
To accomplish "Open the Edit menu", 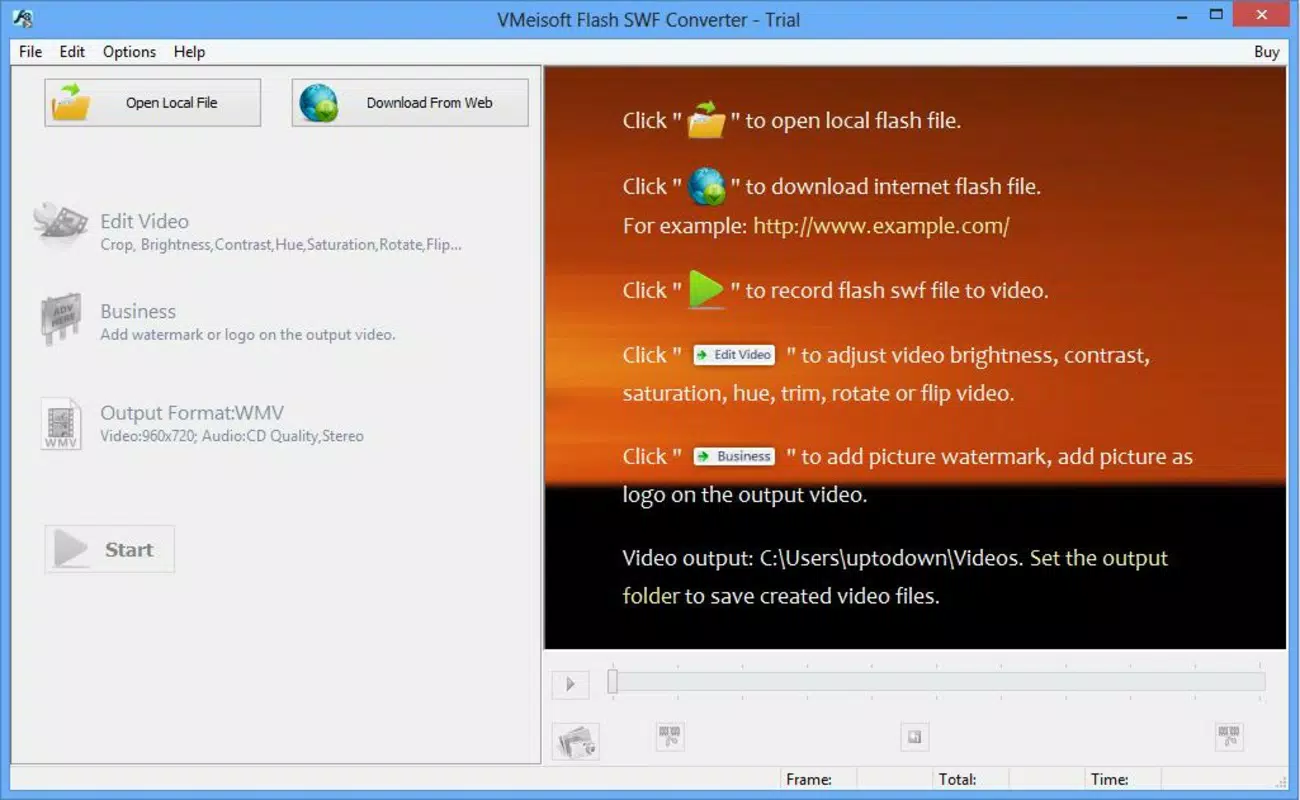I will pyautogui.click(x=72, y=52).
